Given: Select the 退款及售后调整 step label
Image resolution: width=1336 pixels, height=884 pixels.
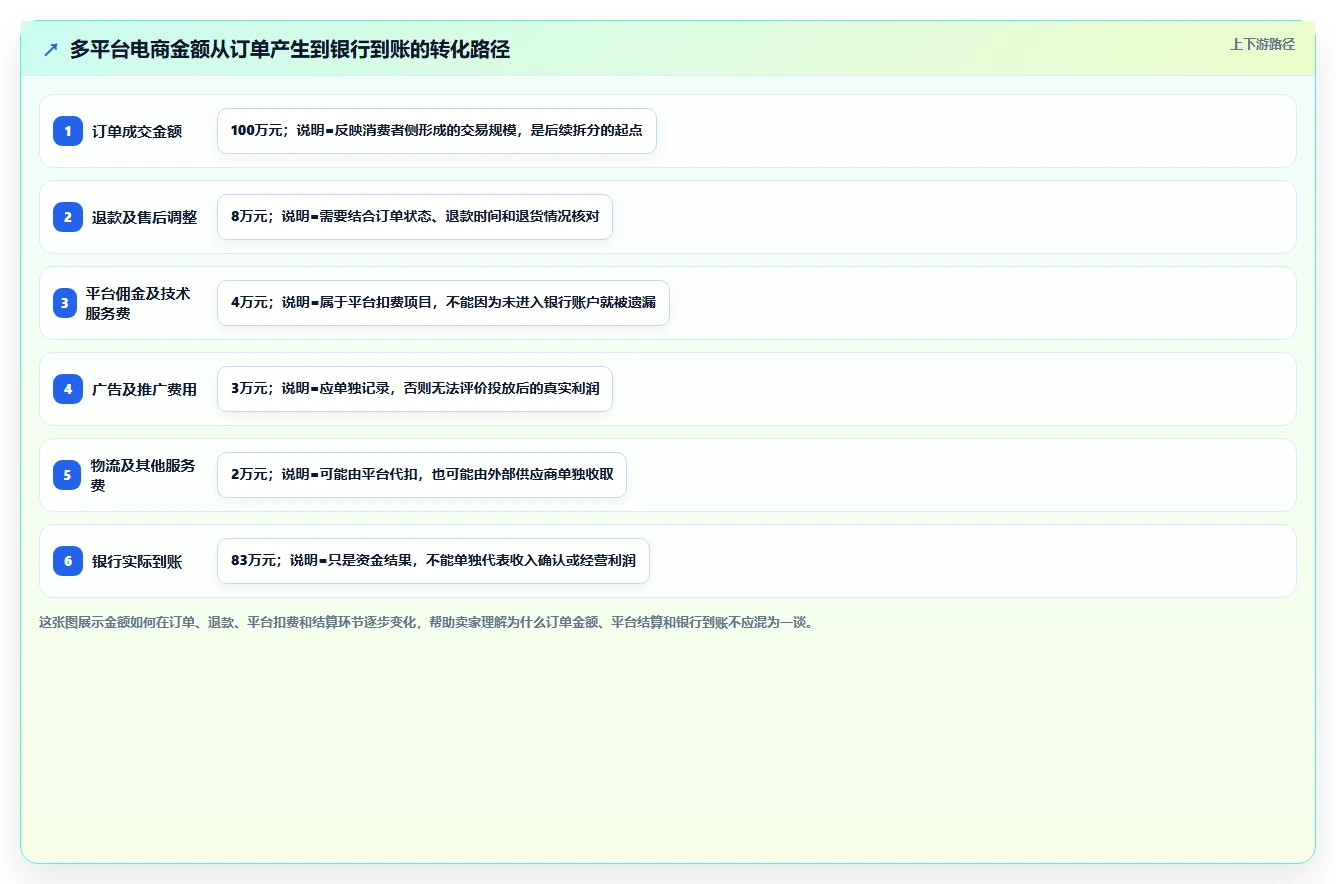Looking at the screenshot, I should tap(145, 217).
